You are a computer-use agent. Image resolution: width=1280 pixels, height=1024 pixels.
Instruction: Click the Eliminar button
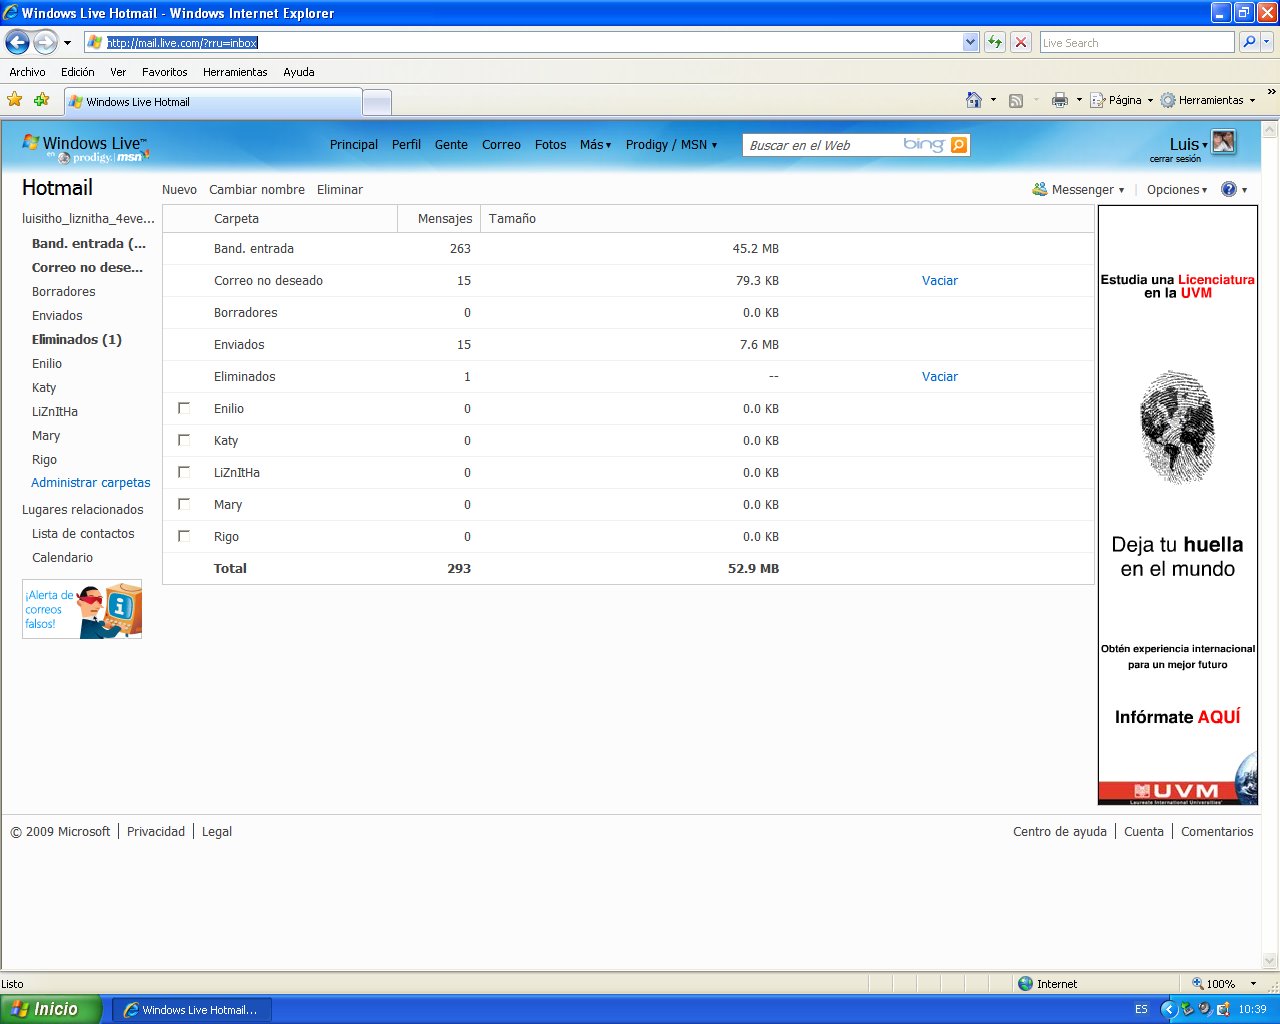tap(340, 189)
